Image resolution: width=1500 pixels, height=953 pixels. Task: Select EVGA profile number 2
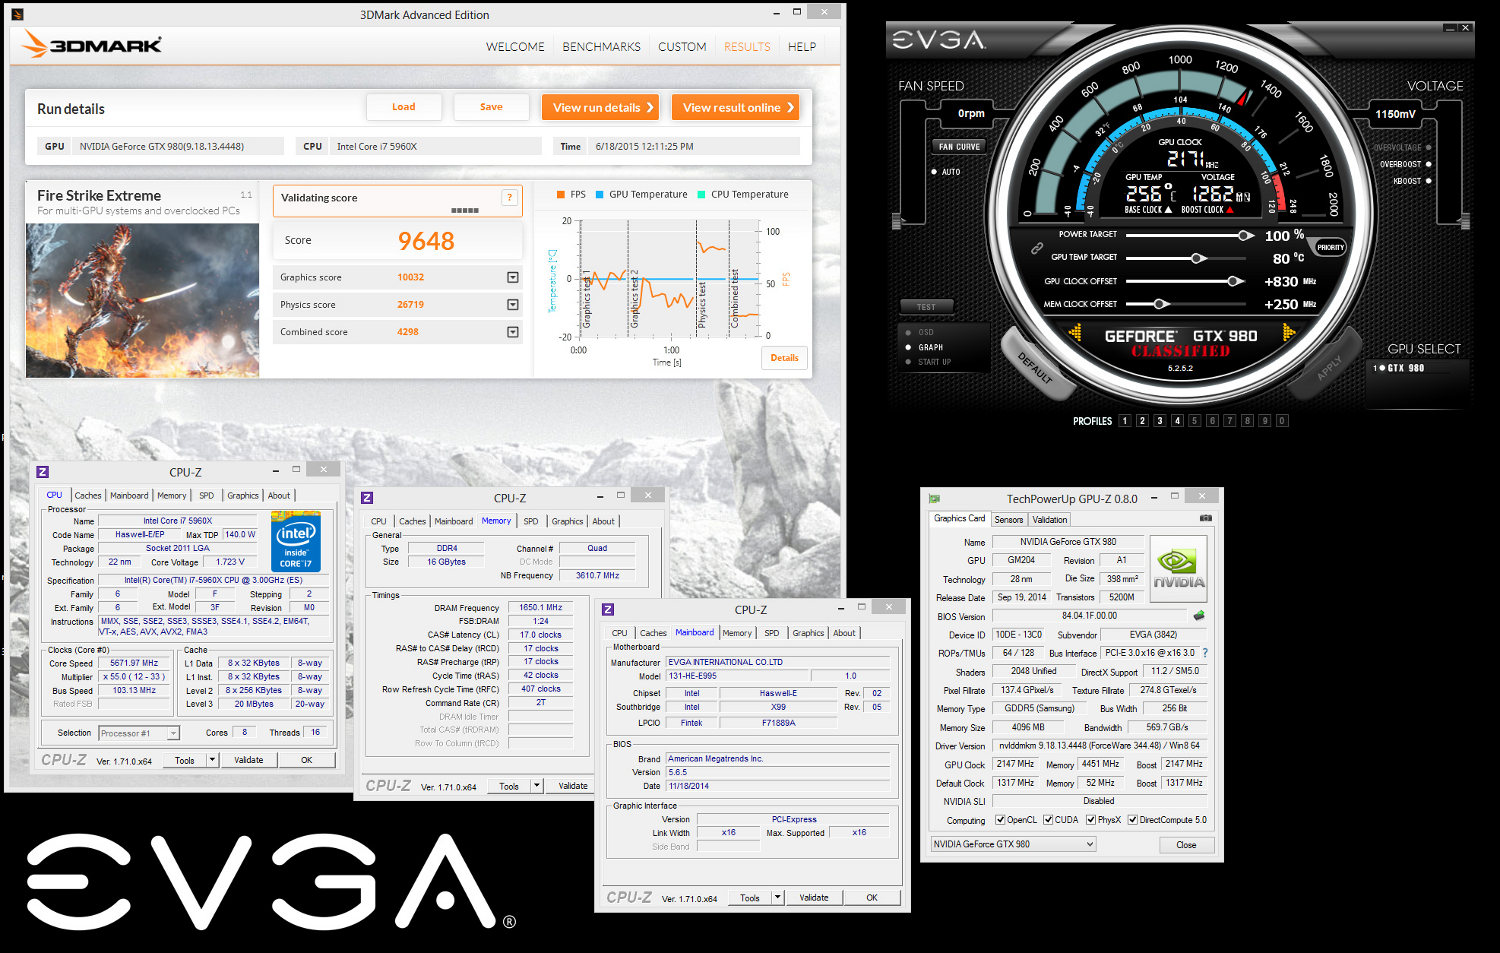1142,421
